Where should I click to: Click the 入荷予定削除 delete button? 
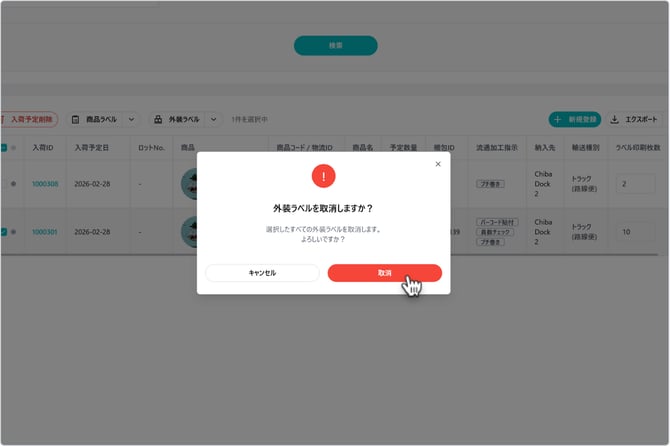tap(29, 119)
